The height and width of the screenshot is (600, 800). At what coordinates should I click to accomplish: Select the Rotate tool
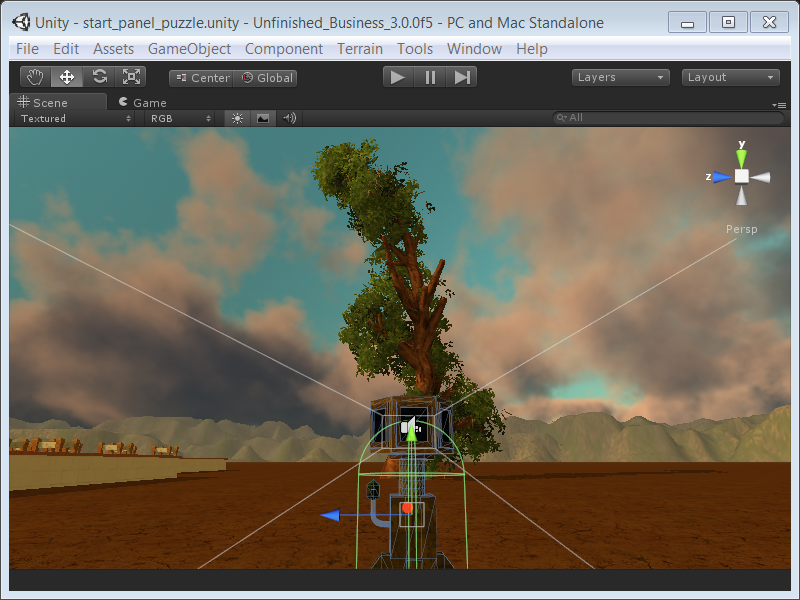pos(99,77)
